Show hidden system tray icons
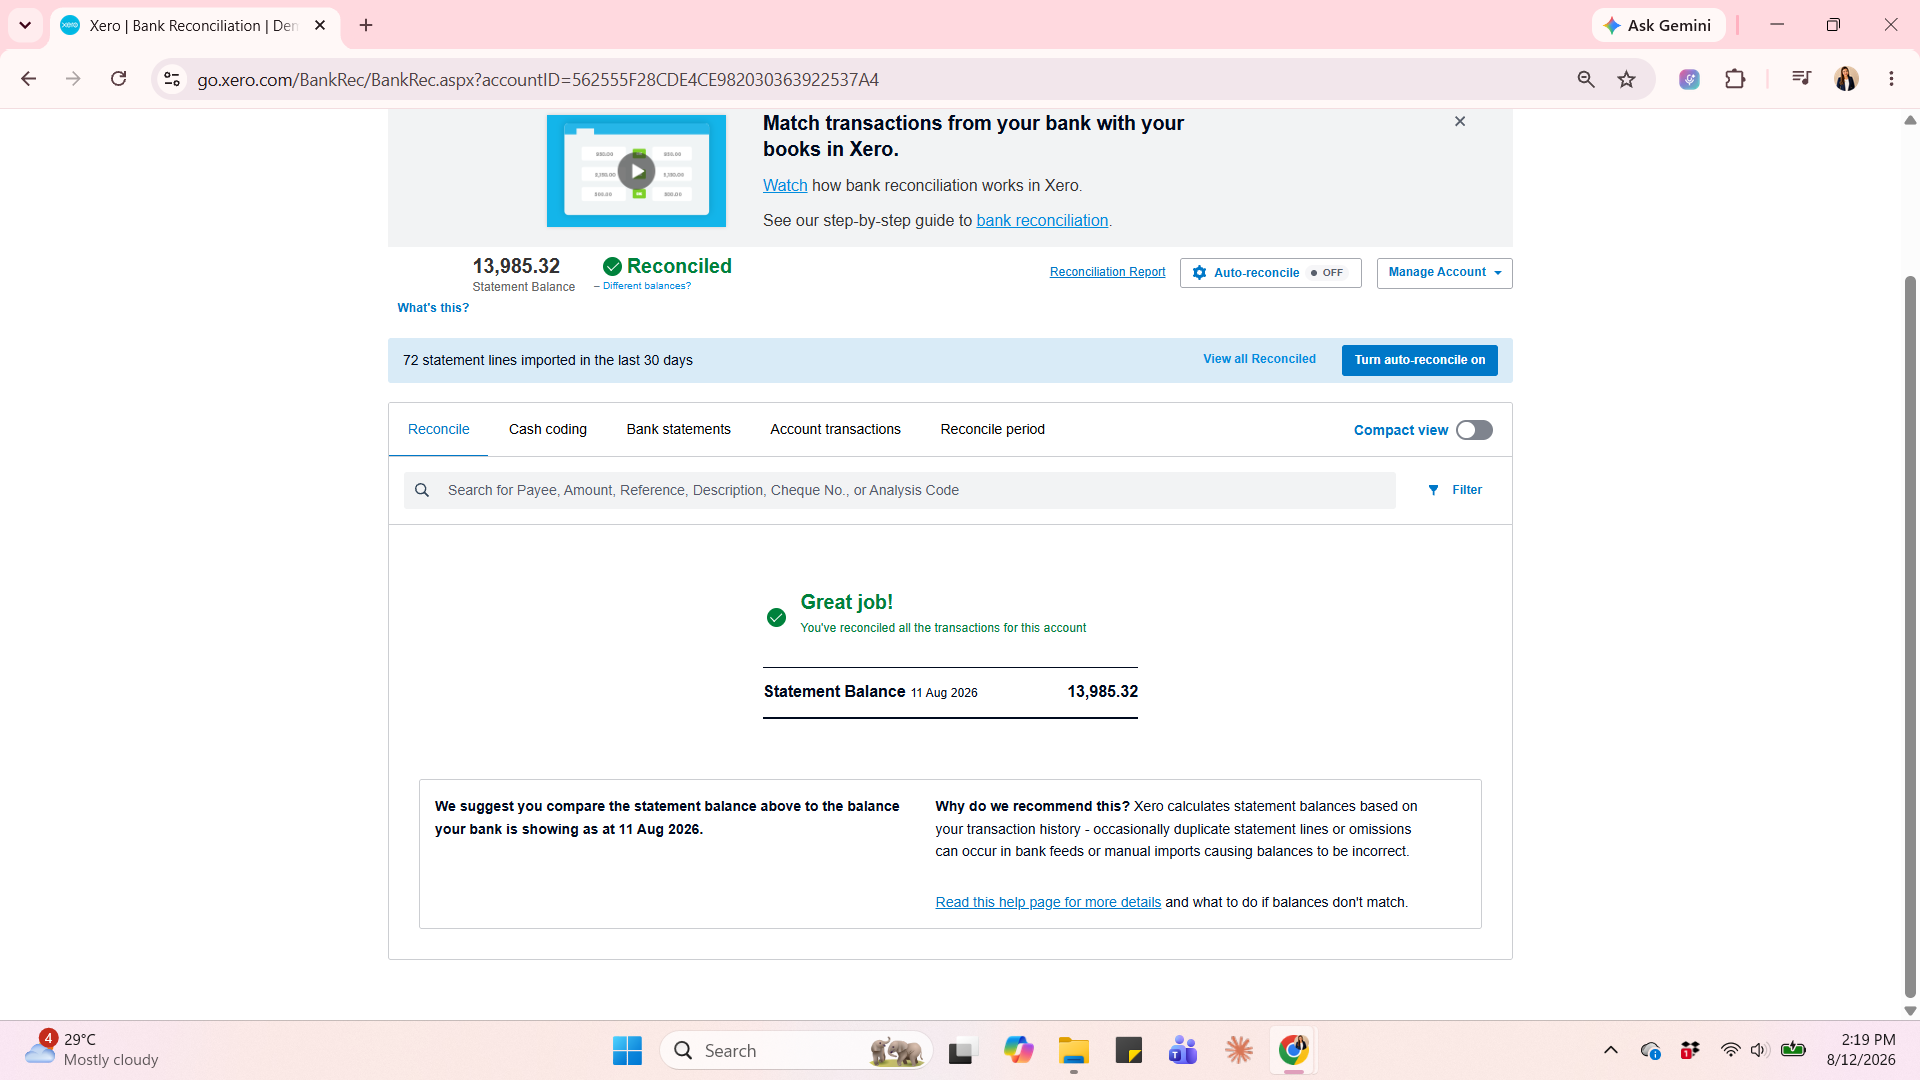 click(x=1610, y=1050)
